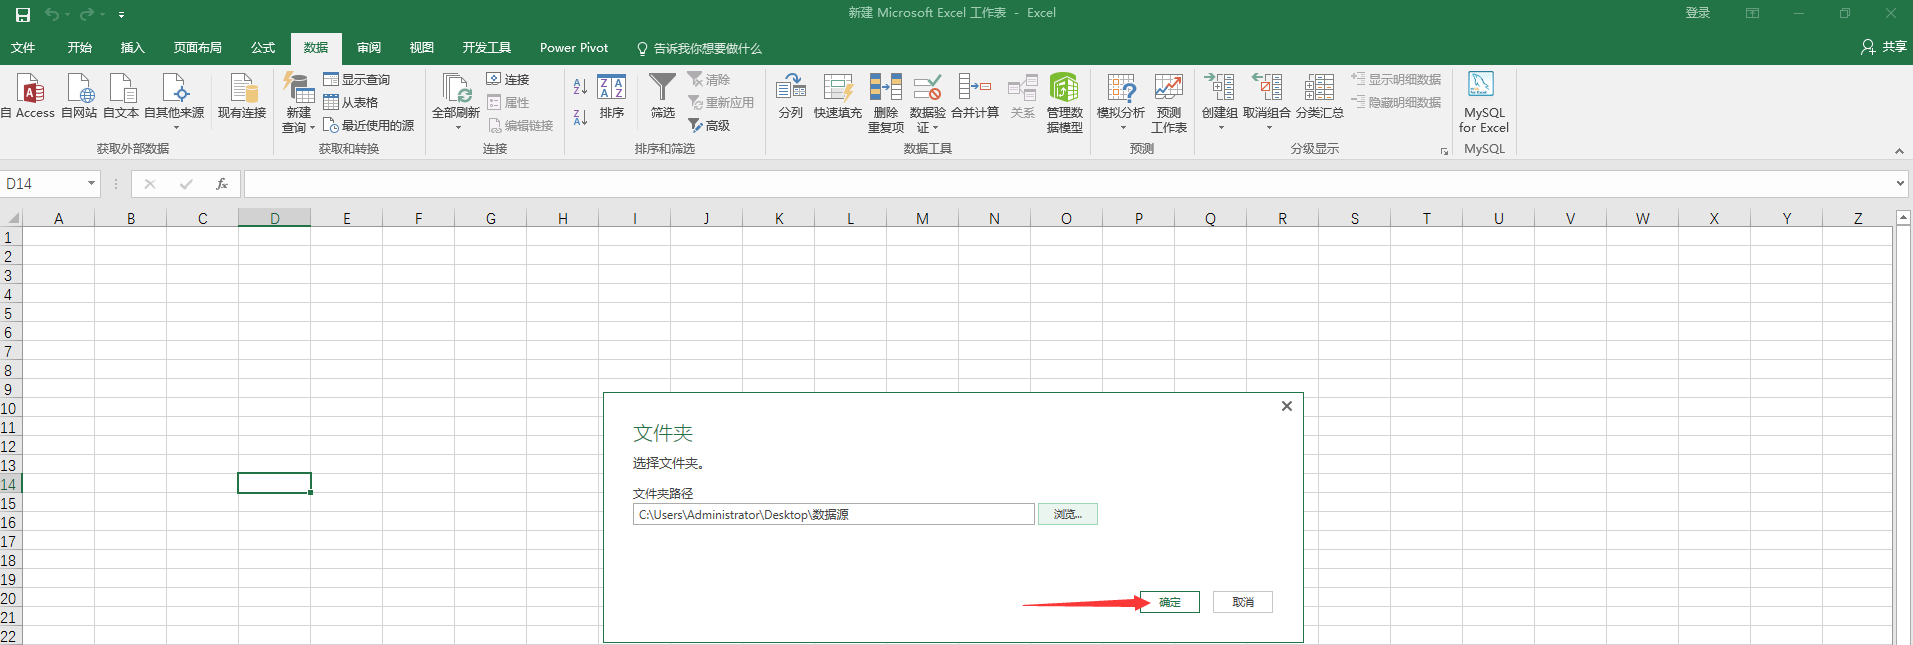Viewport: 1913px width, 645px height.
Task: Switch to the Page Layout (页面布局) tab
Action: 198,48
